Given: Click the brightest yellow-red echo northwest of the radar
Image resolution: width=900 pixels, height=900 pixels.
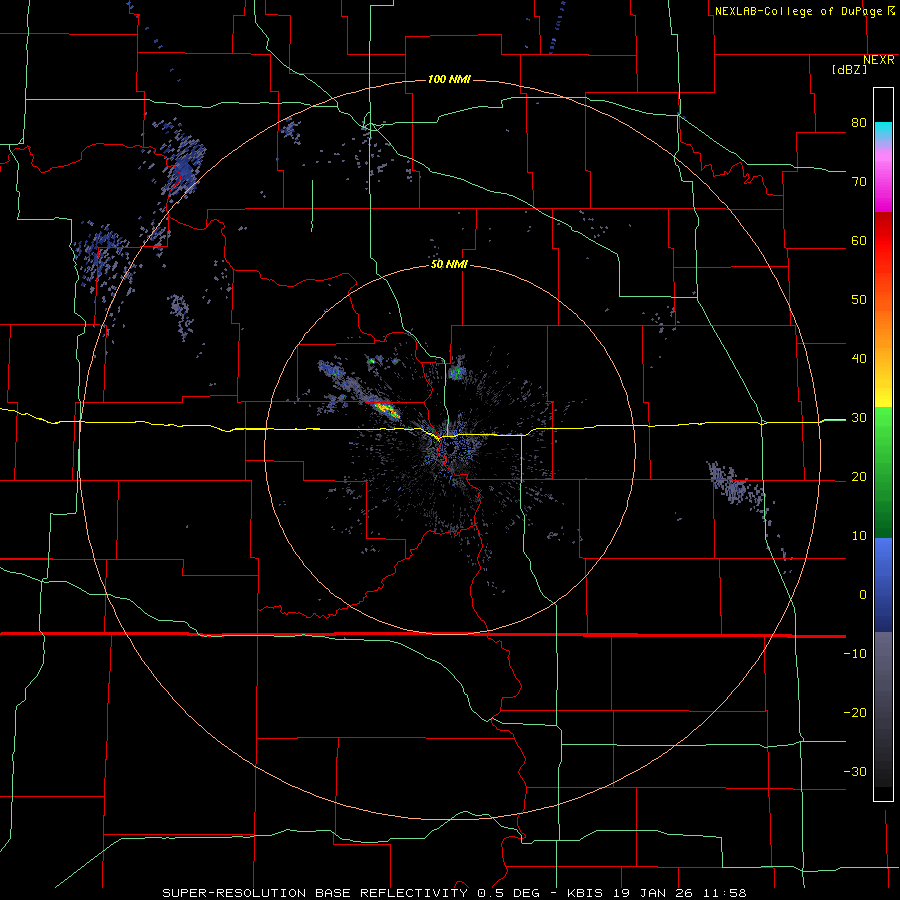Looking at the screenshot, I should pos(386,410).
